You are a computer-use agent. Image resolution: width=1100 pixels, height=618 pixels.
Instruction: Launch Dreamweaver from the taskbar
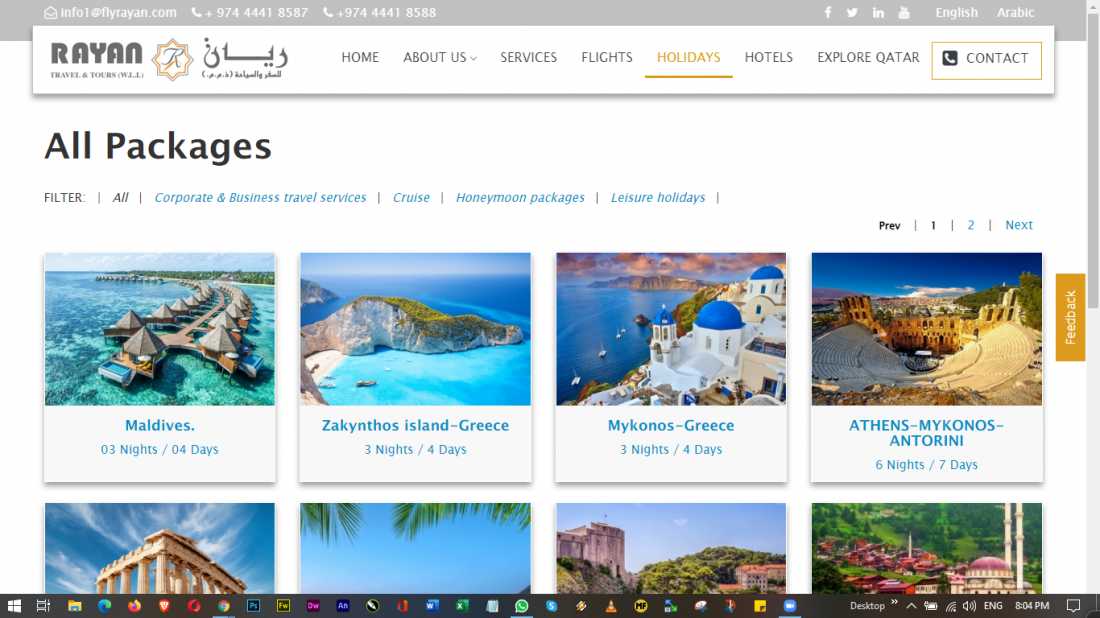[313, 606]
